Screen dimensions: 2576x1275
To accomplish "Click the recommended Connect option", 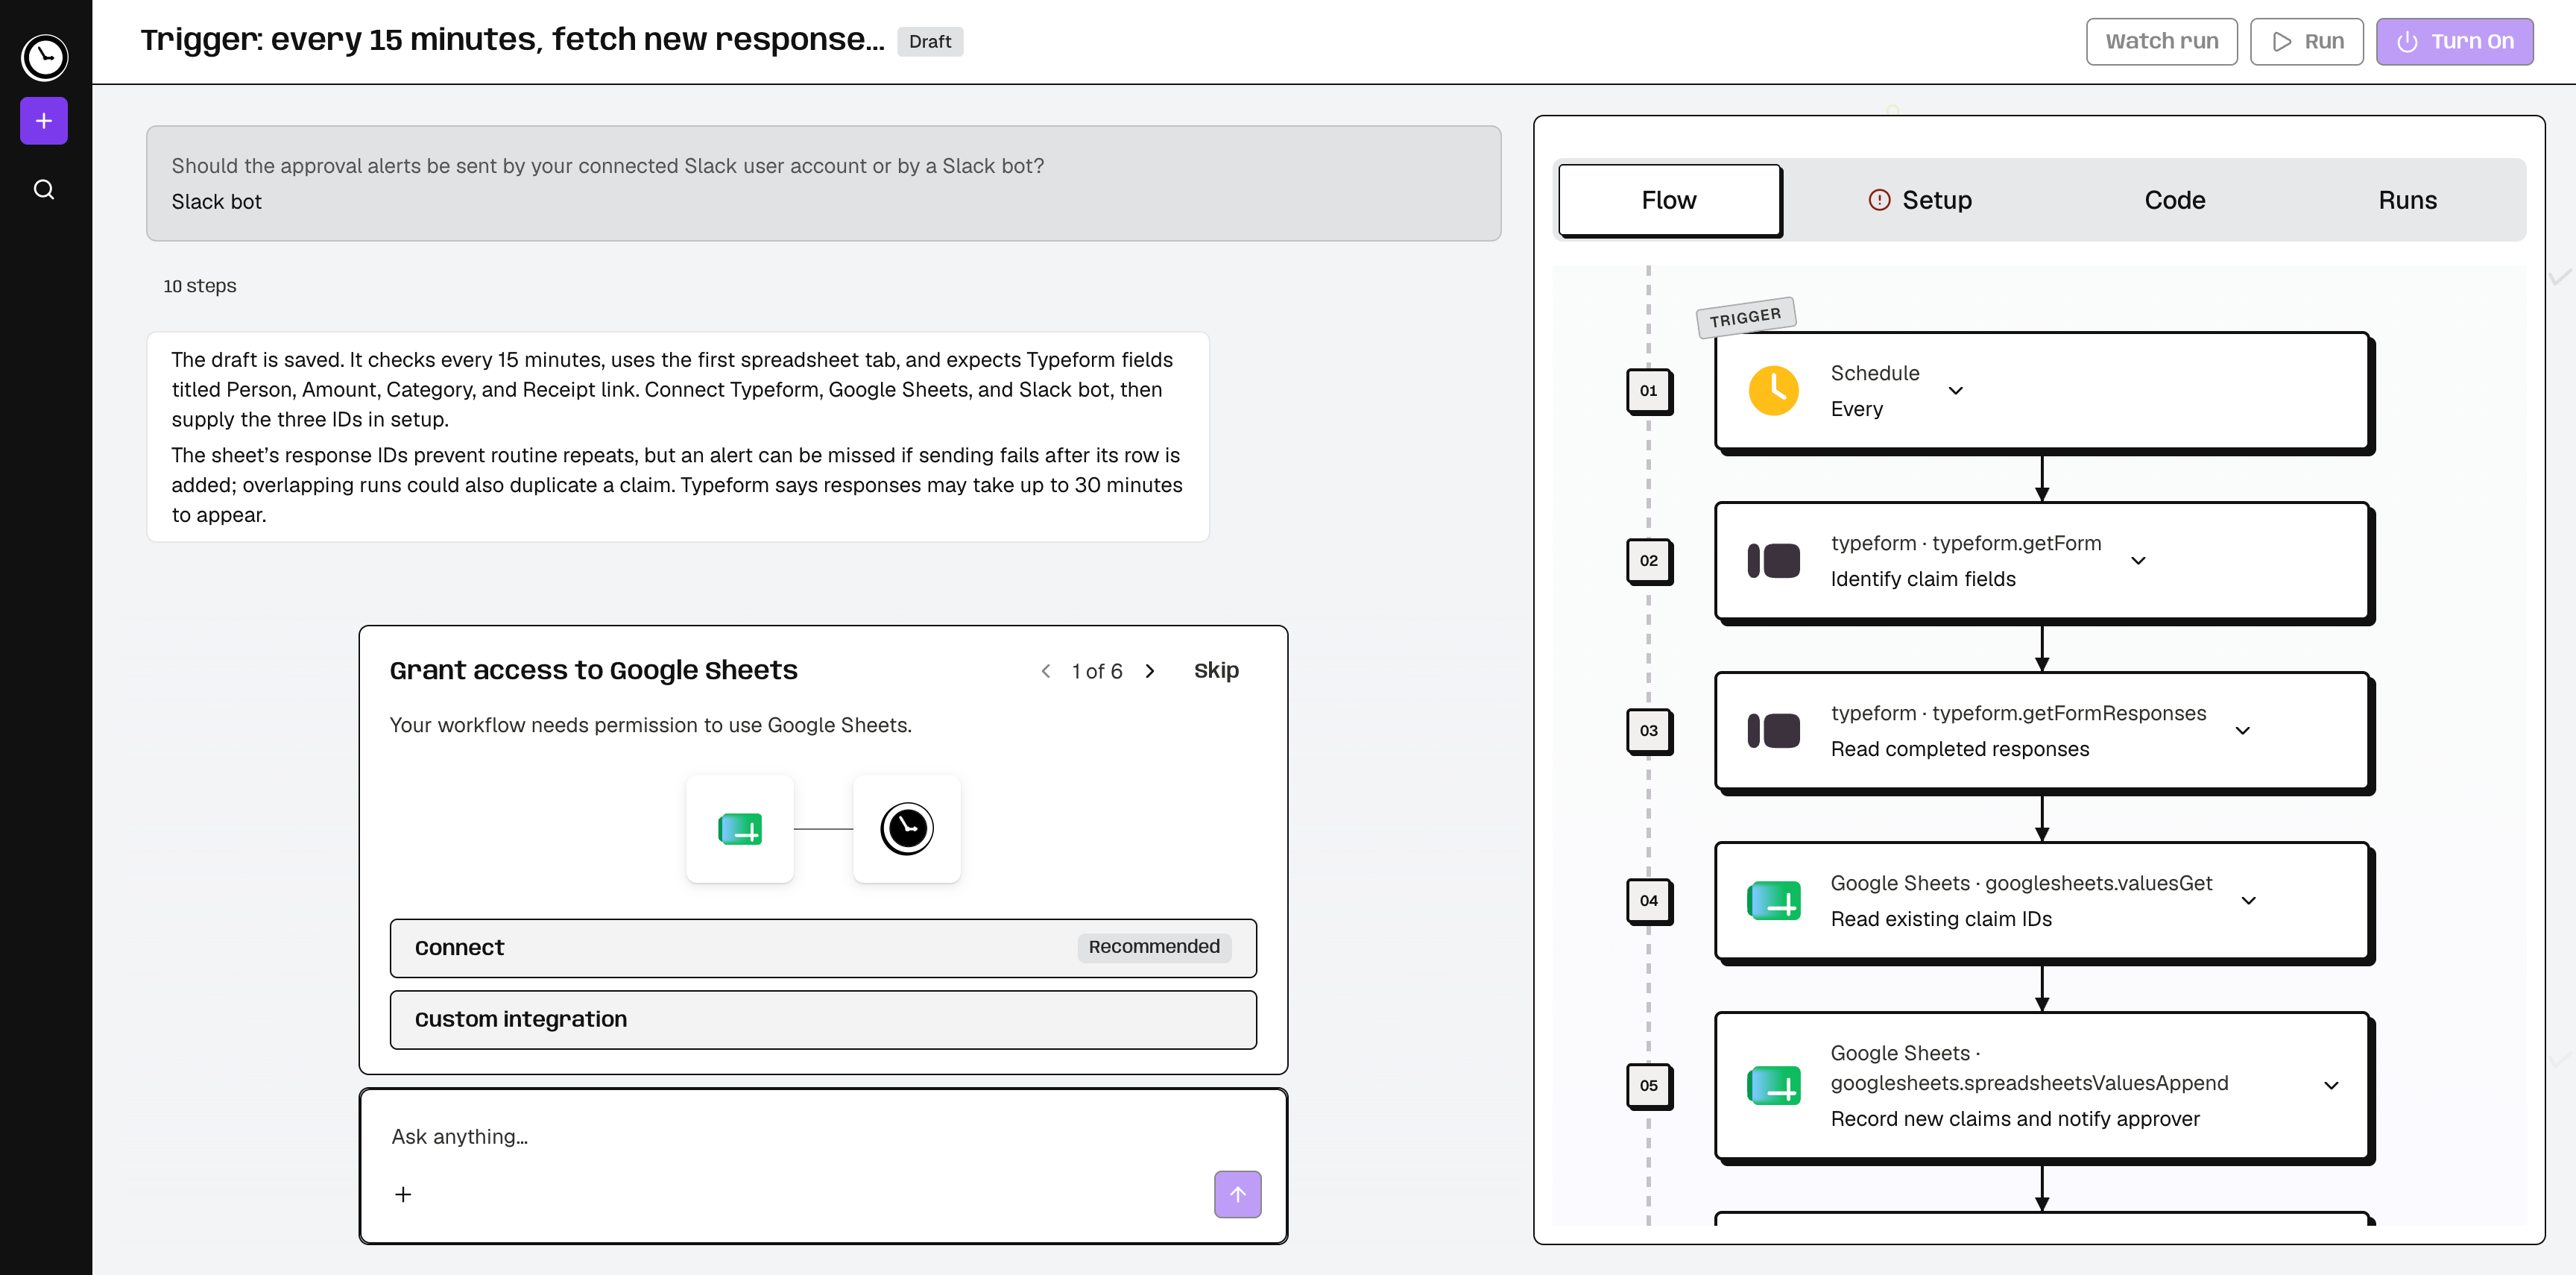I will click(x=823, y=948).
